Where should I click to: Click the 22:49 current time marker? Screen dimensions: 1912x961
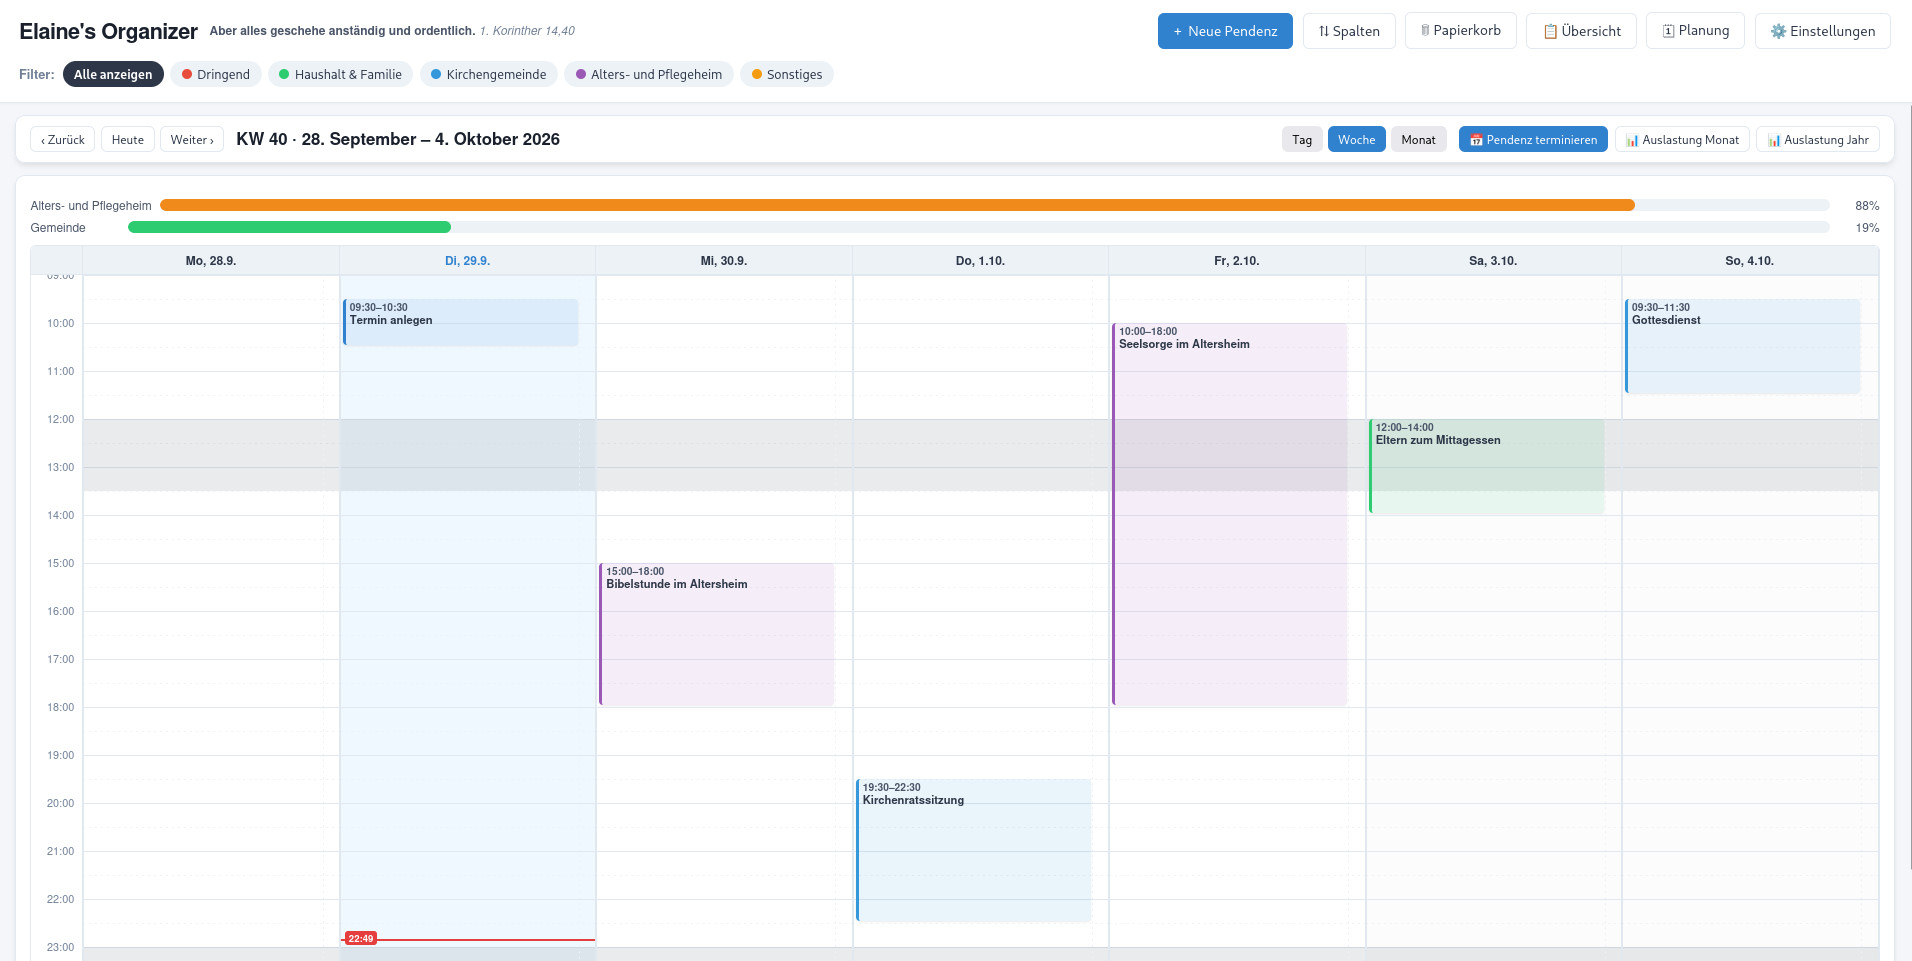[361, 938]
